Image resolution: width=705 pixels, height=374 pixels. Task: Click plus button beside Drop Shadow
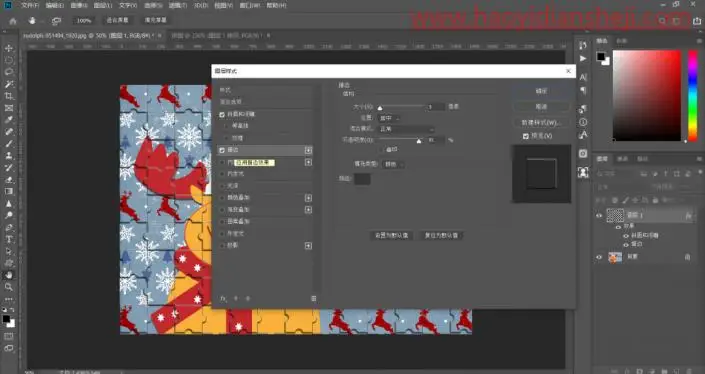pyautogui.click(x=308, y=246)
